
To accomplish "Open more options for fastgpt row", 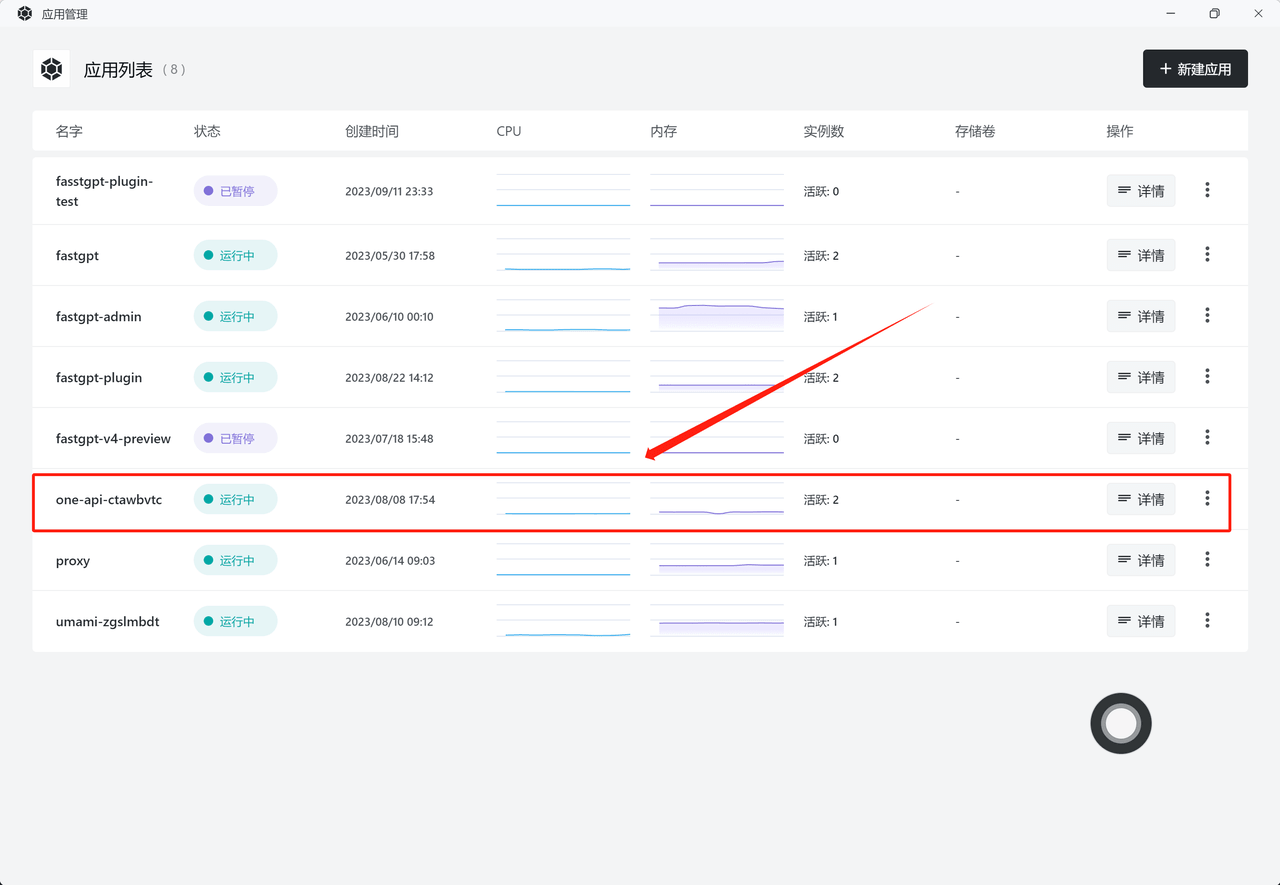I will 1207,255.
